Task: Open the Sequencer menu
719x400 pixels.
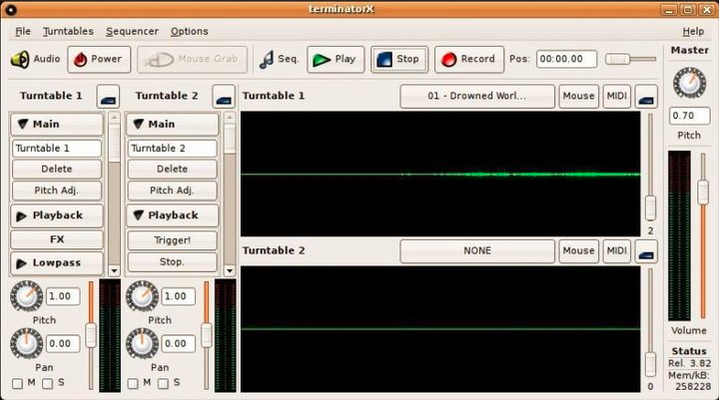Action: point(131,31)
